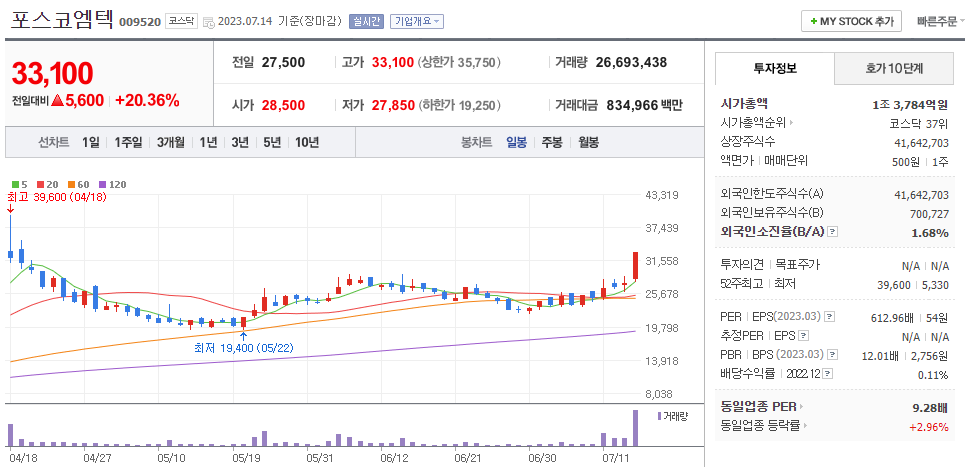Open help icon next to 추정PER EPS
This screenshot has height=467, width=968.
coord(803,336)
